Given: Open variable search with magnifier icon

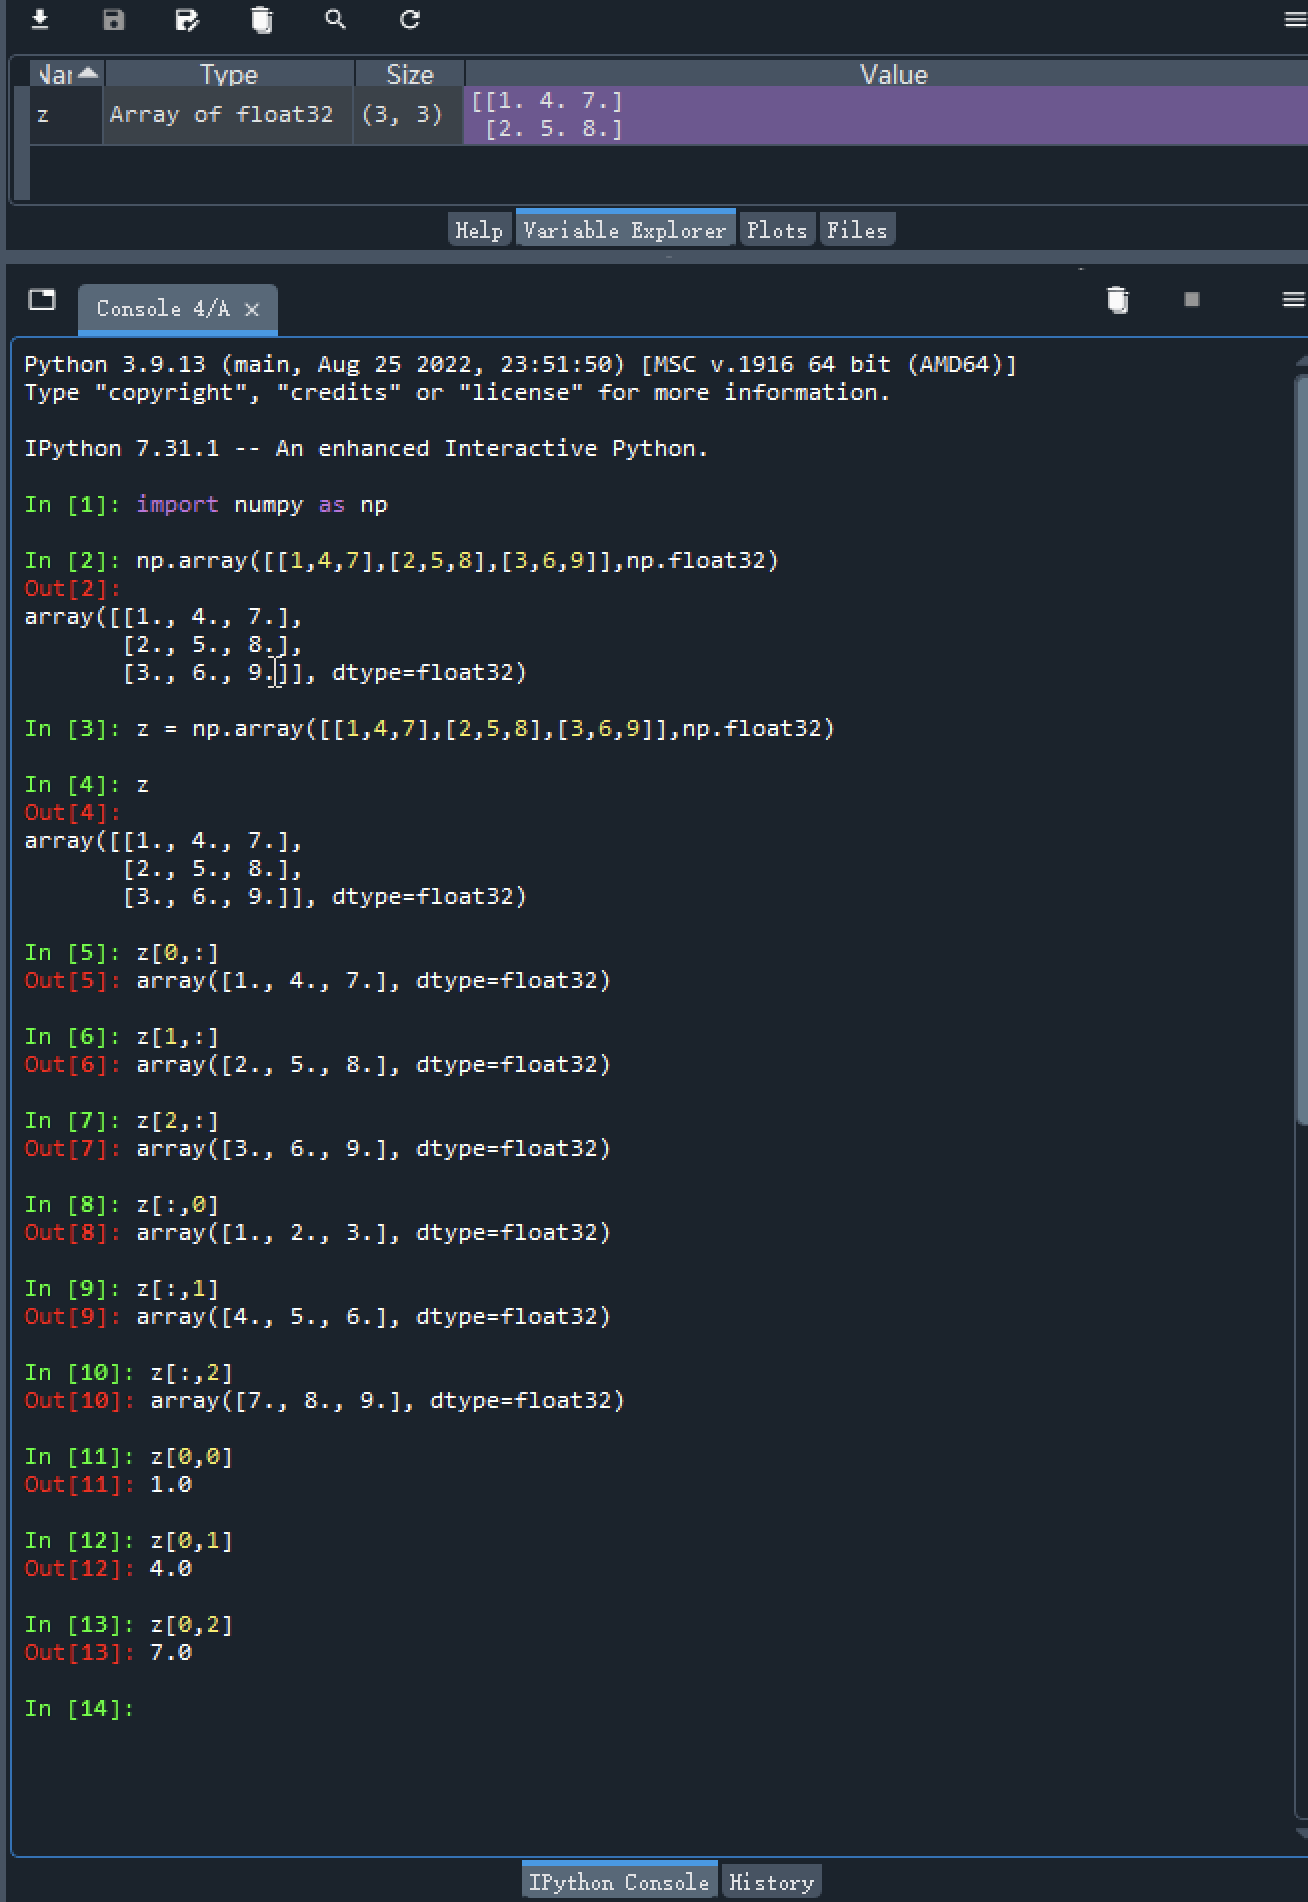Looking at the screenshot, I should (335, 20).
